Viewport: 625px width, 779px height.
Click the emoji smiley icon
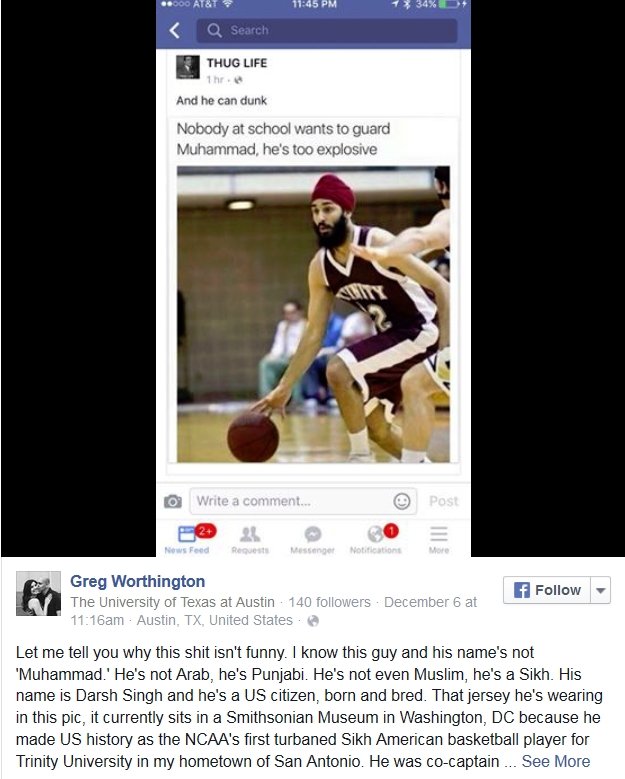[x=401, y=501]
